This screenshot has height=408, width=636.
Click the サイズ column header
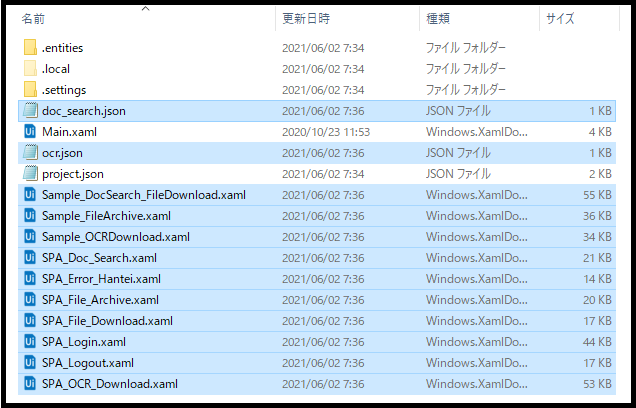click(x=561, y=19)
